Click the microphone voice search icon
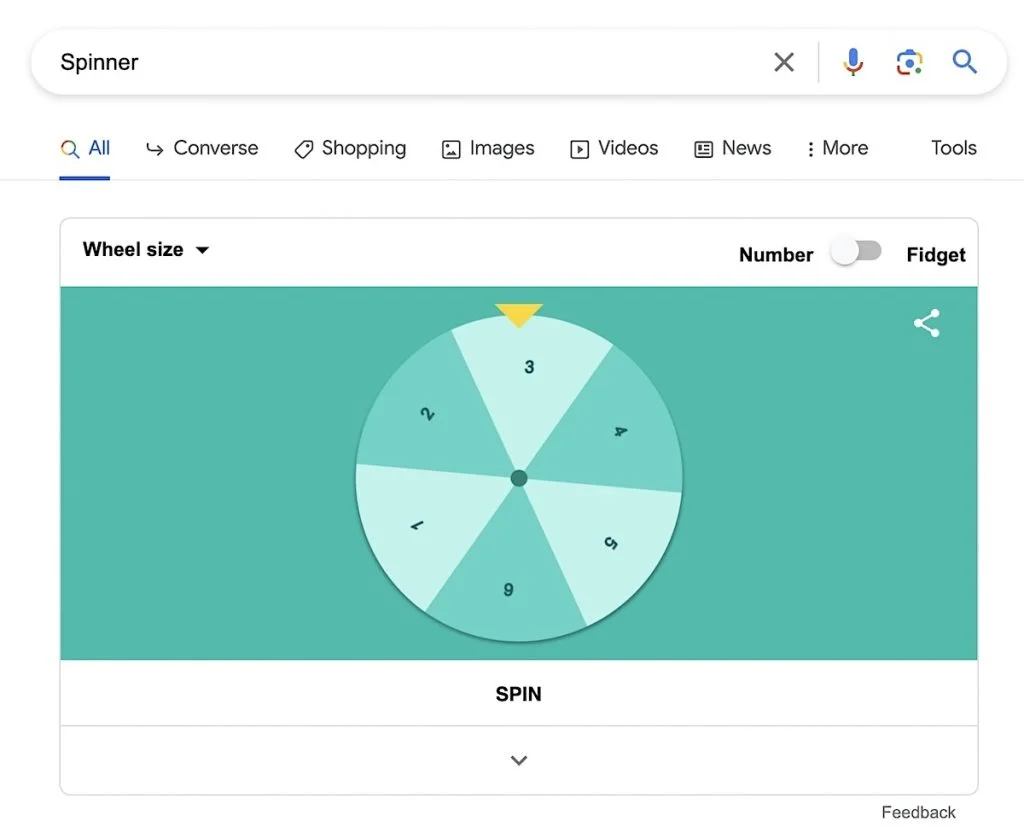1024x833 pixels. tap(853, 61)
